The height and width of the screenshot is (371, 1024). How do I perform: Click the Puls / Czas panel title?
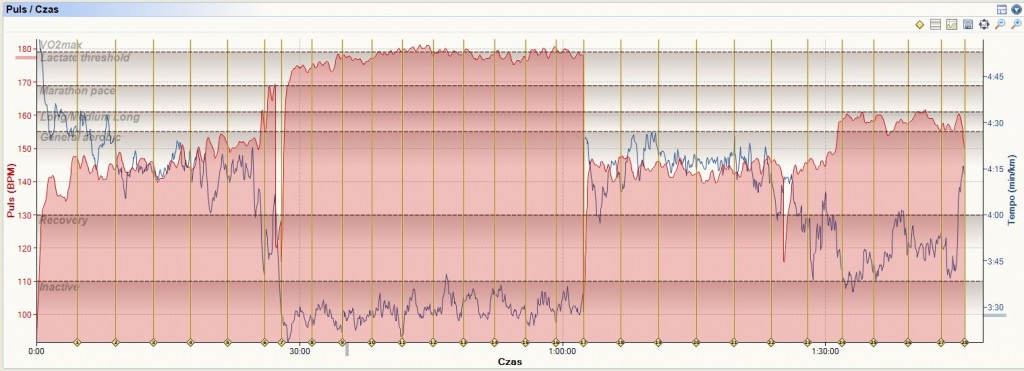[32, 9]
